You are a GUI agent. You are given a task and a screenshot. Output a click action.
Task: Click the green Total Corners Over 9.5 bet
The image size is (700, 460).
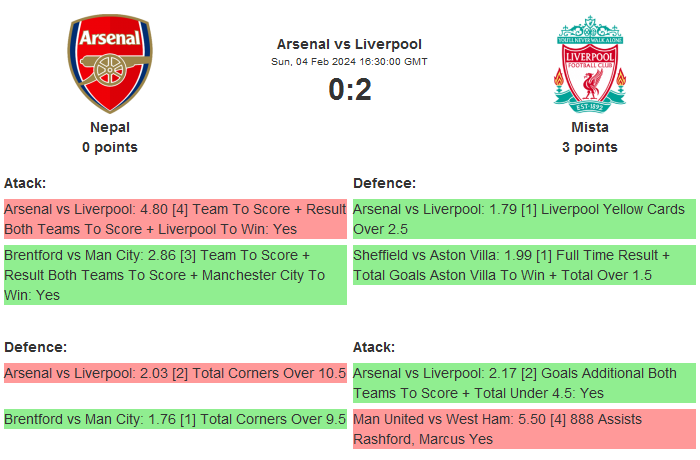pyautogui.click(x=174, y=419)
